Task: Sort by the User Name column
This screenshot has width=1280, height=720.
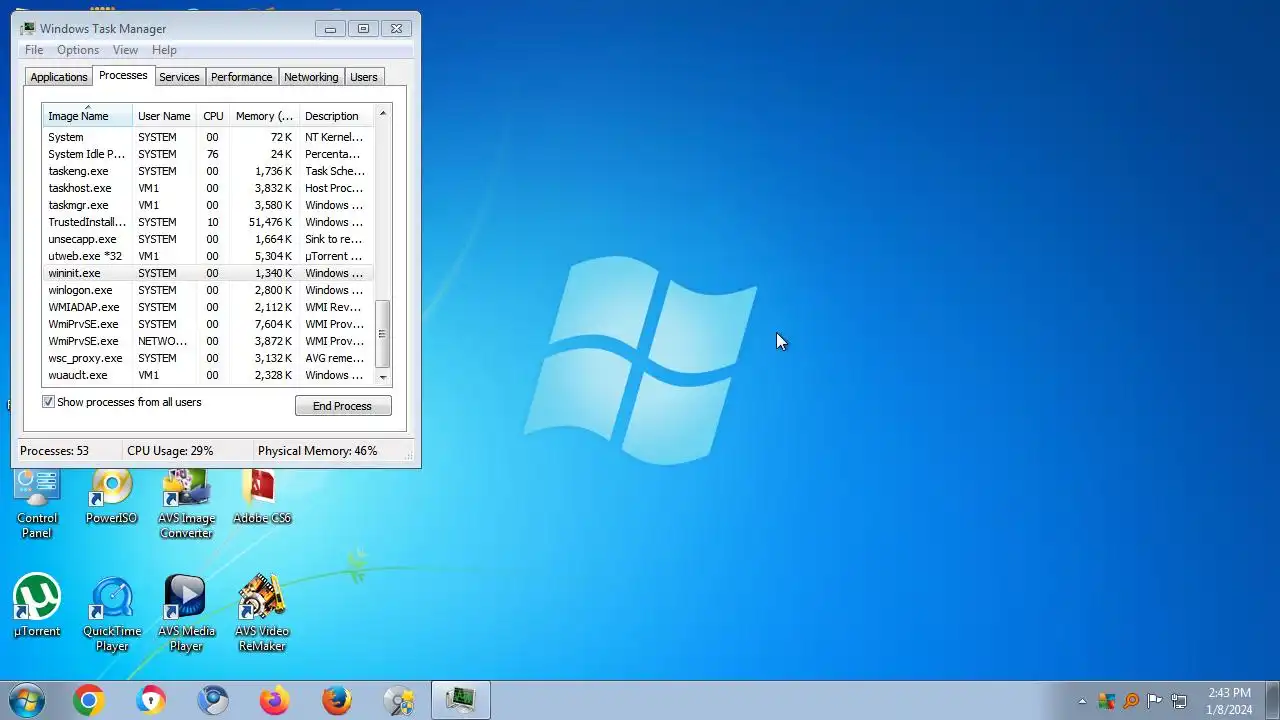Action: pyautogui.click(x=164, y=116)
